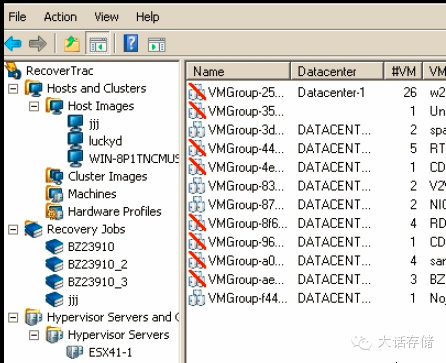Open the Action menu
This screenshot has width=446, height=363.
[x=60, y=16]
